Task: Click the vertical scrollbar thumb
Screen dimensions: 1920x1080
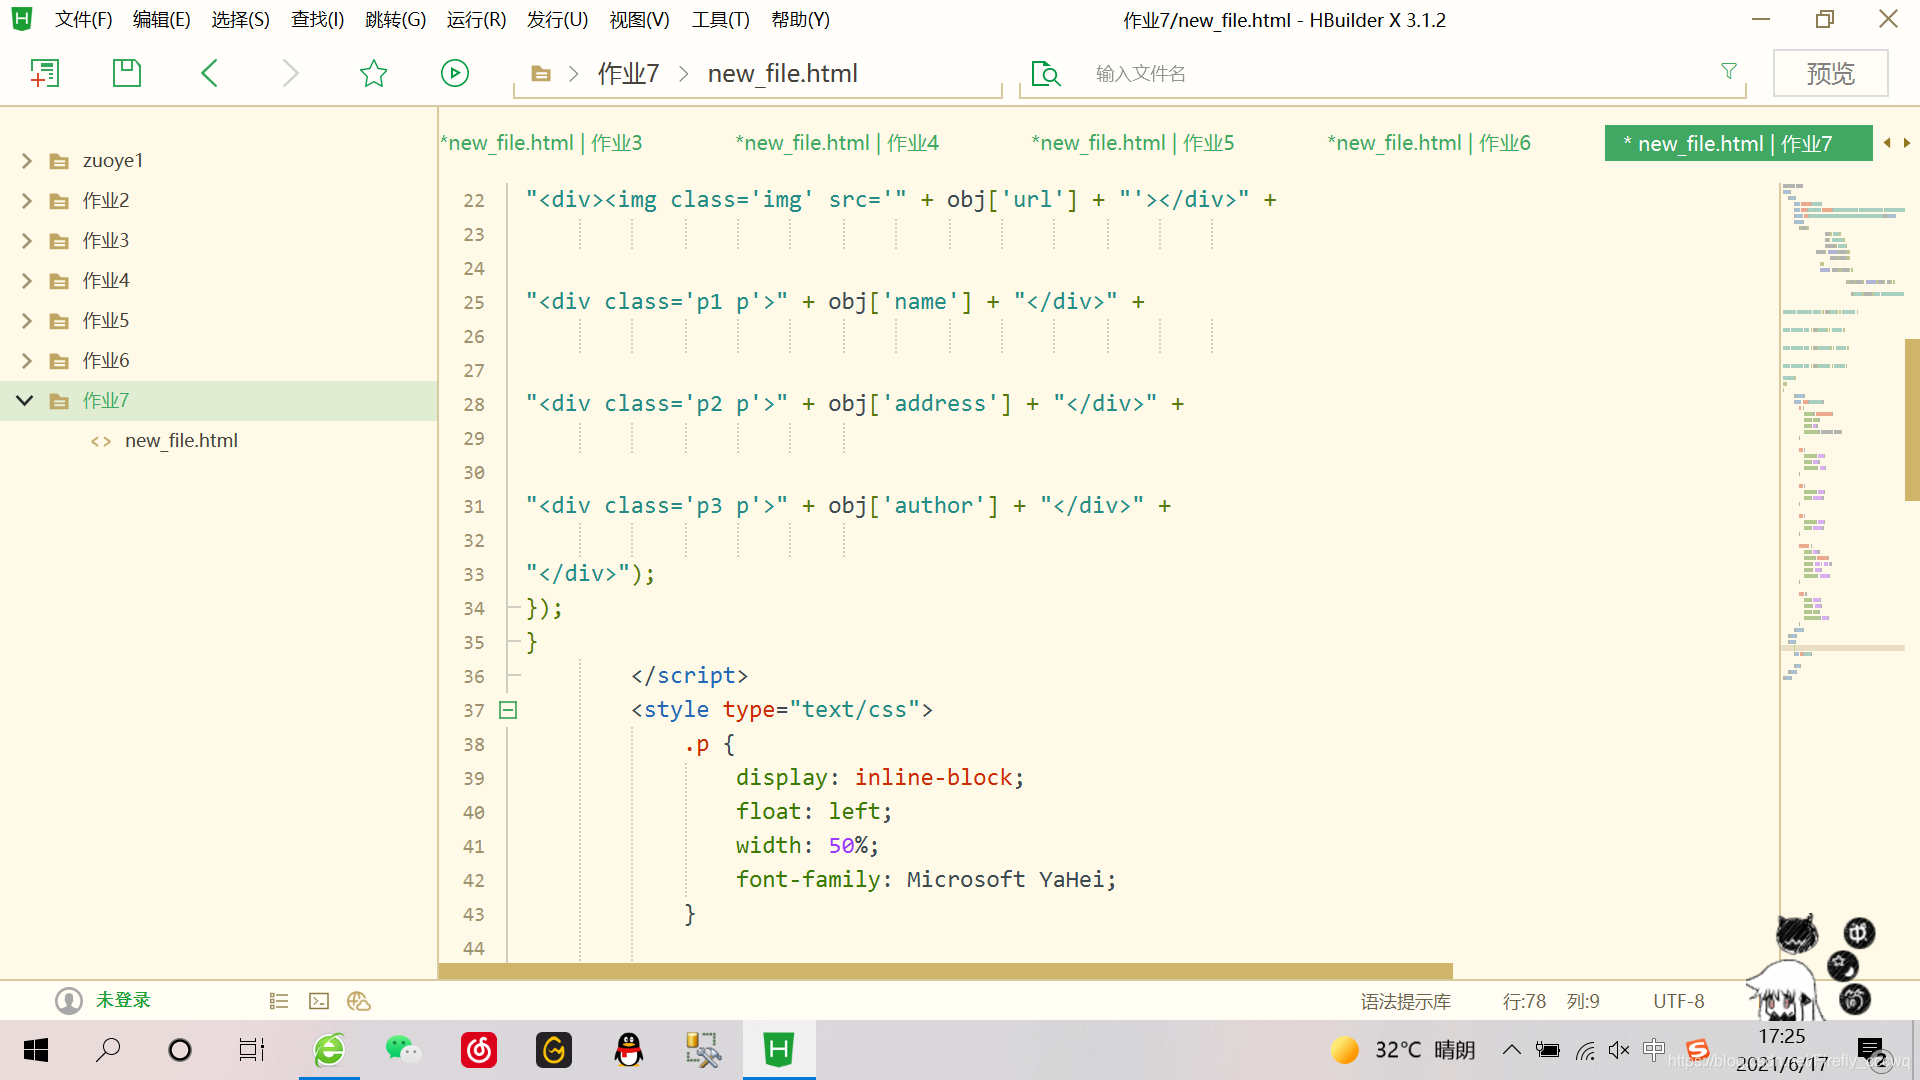Action: 1912,420
